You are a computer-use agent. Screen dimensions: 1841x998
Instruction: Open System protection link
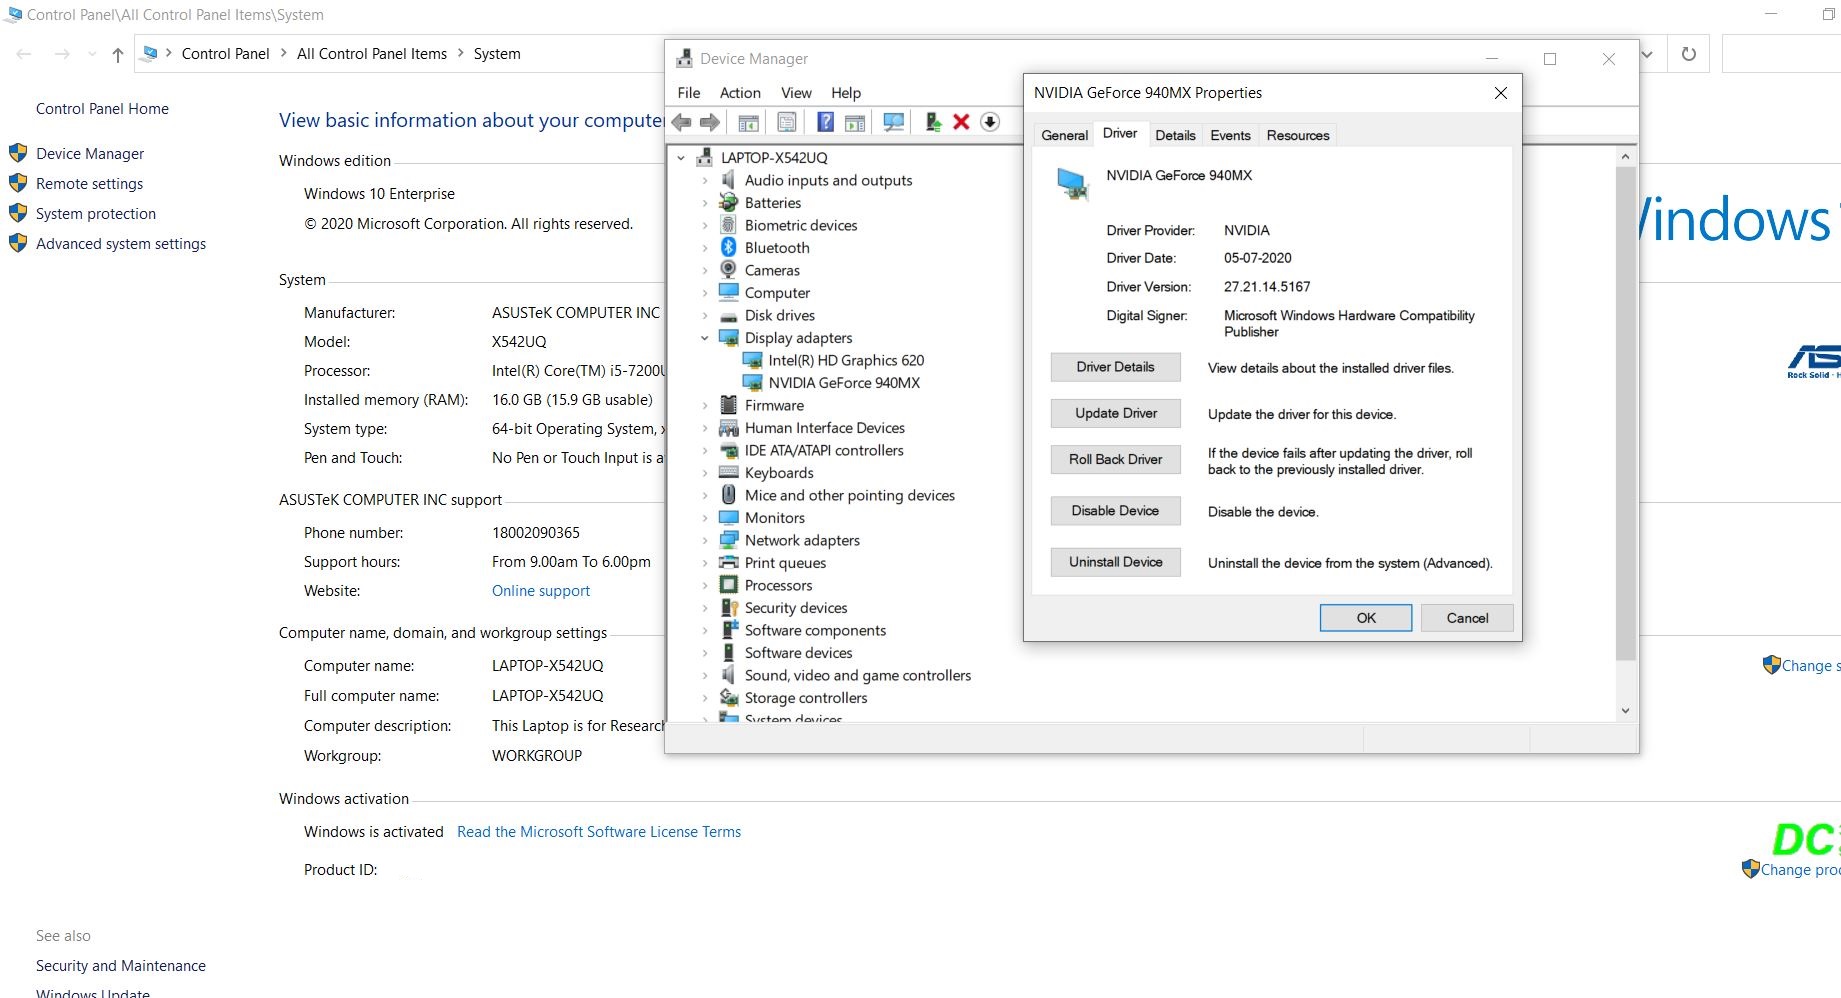[x=96, y=214]
